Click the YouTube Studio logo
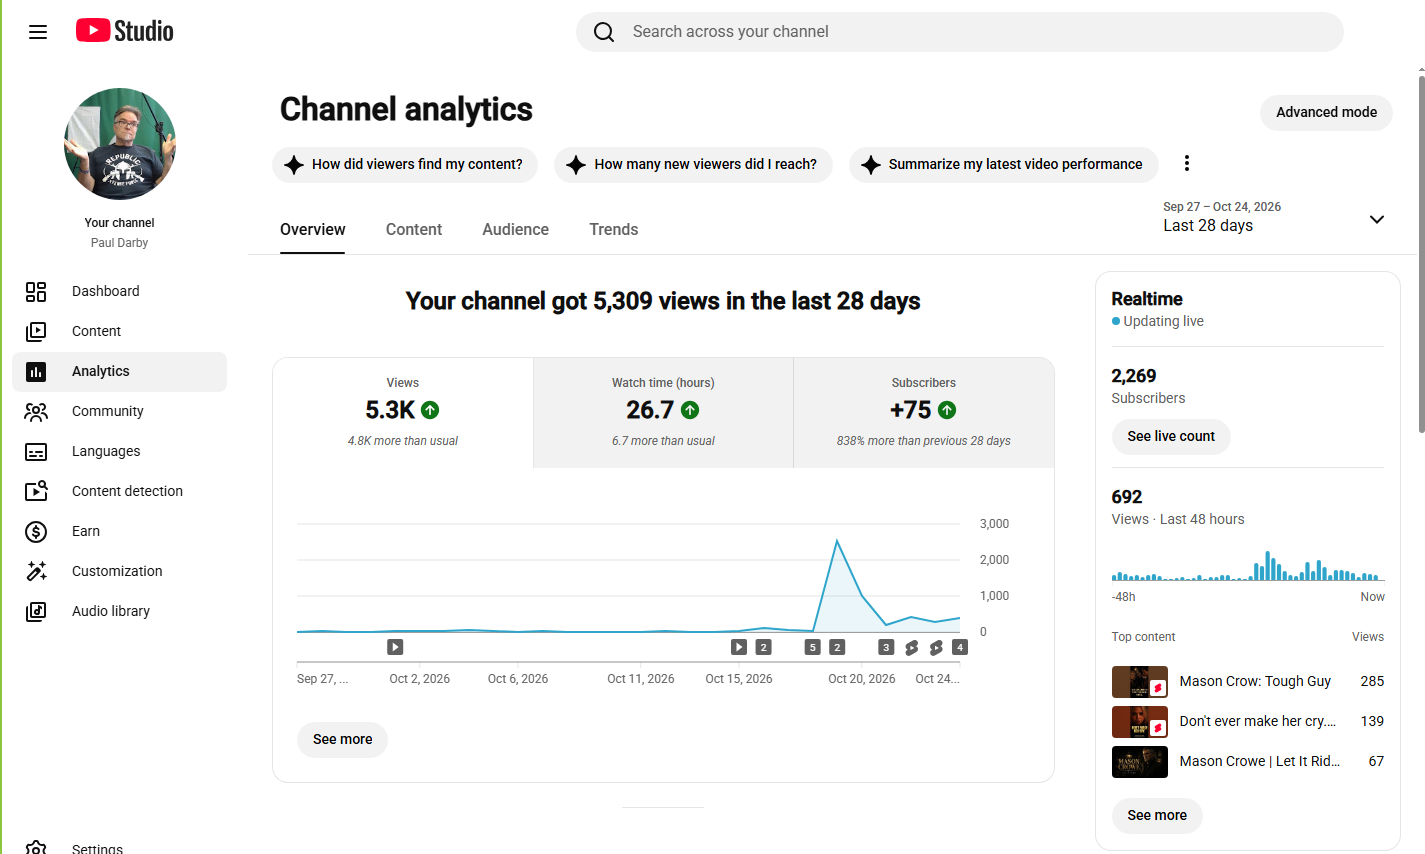Screen dimensions: 1425x854 click(125, 31)
